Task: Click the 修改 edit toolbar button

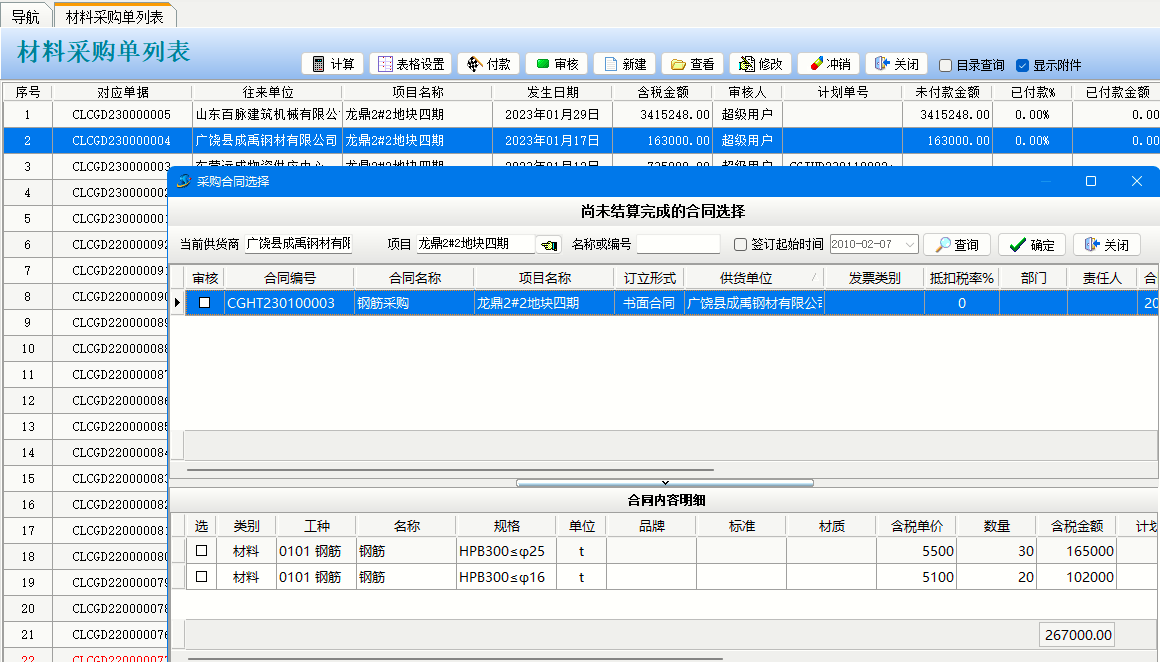Action: pyautogui.click(x=760, y=64)
